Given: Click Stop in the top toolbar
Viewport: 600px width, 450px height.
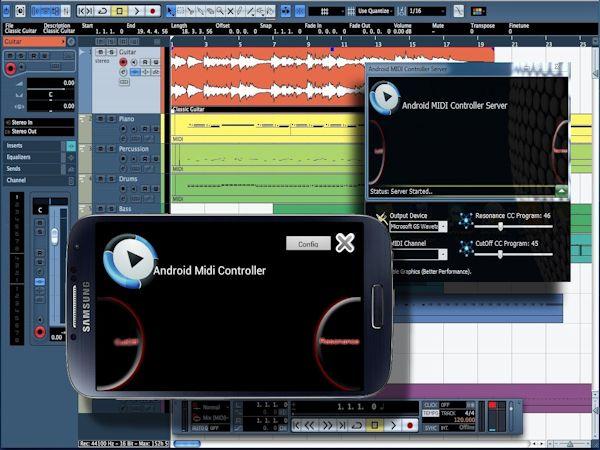Looking at the screenshot, I should click(x=119, y=11).
